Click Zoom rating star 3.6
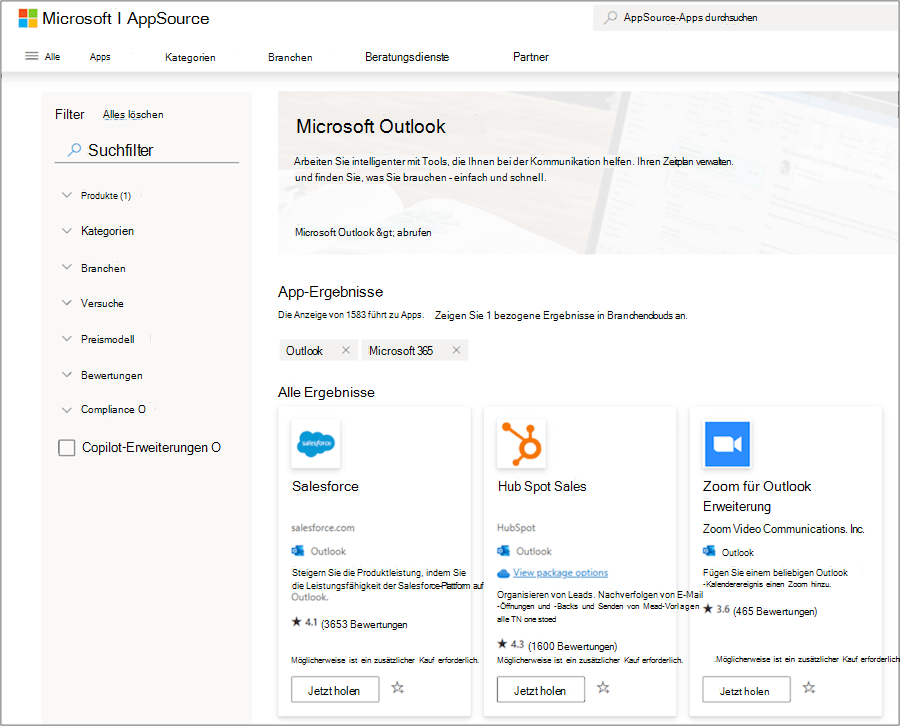The width and height of the screenshot is (900, 726). tap(708, 609)
